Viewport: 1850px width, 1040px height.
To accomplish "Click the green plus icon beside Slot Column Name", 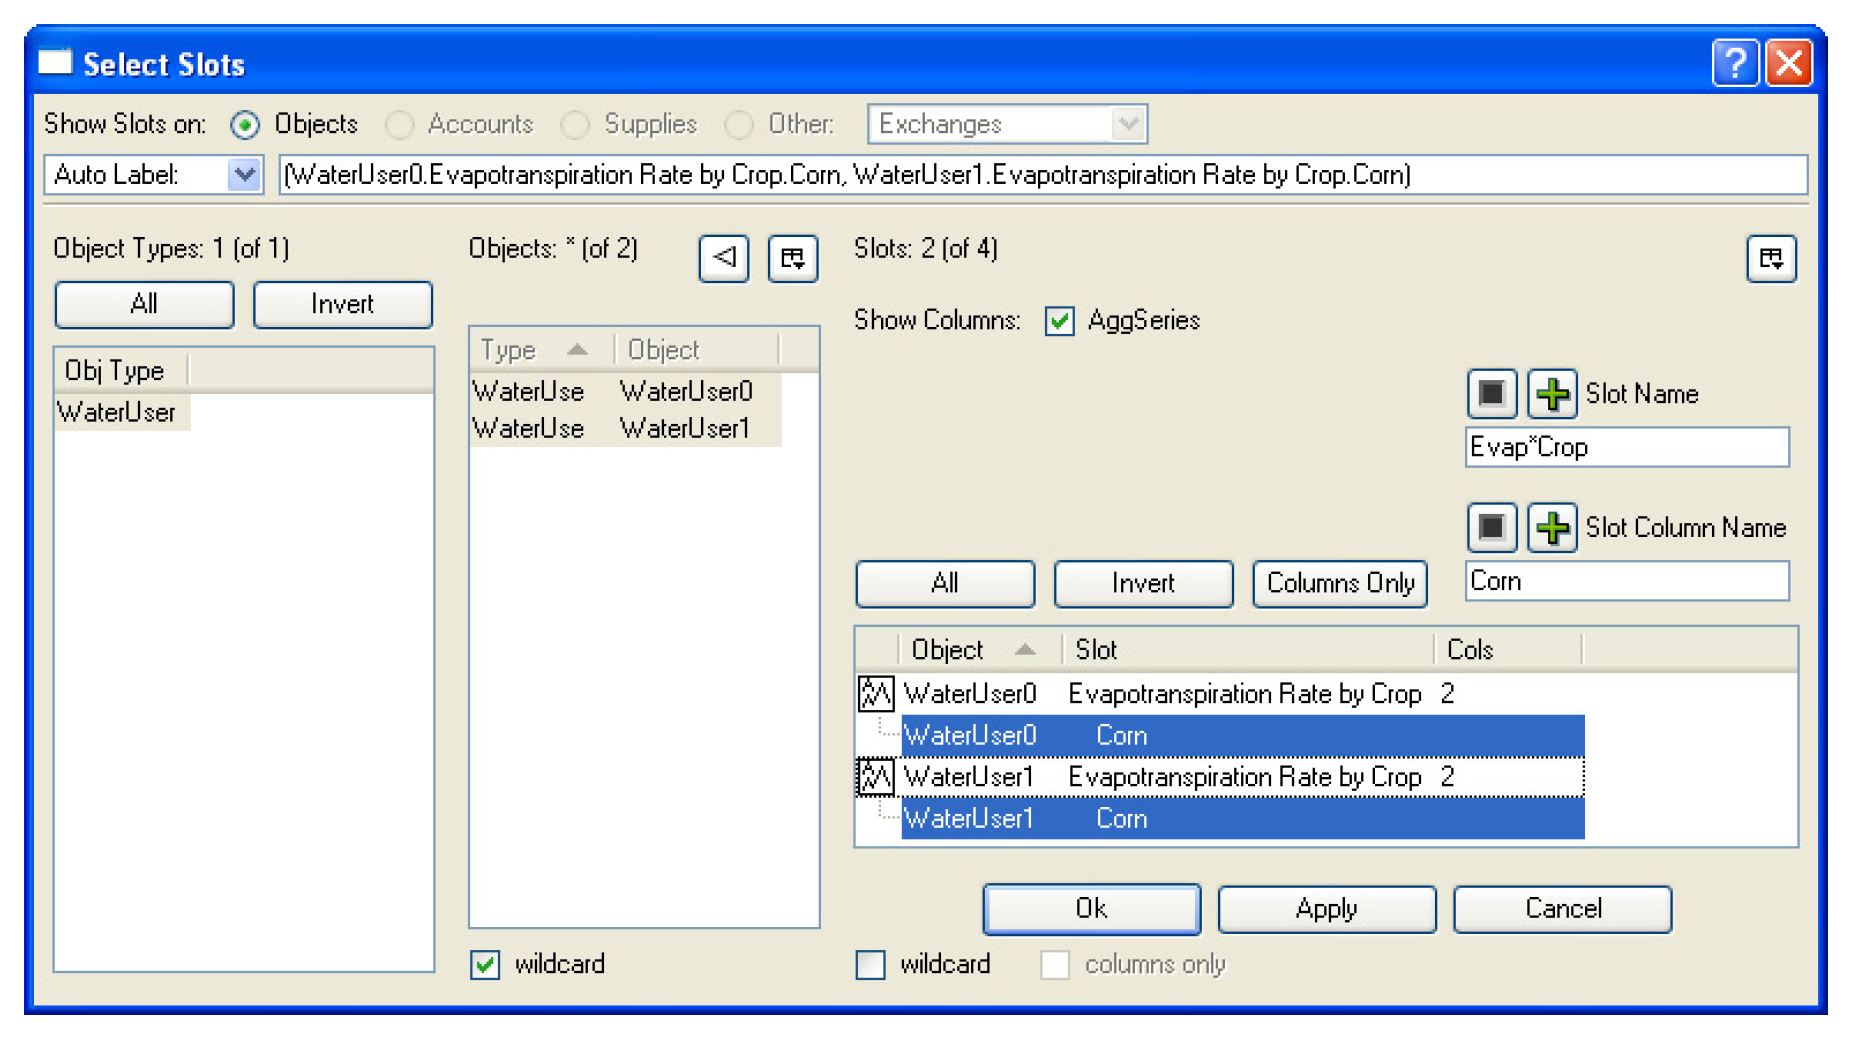I will click(1552, 527).
